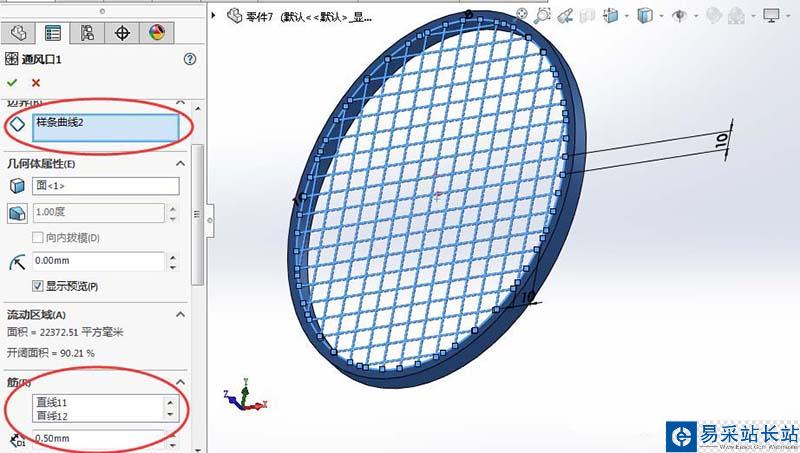The width and height of the screenshot is (800, 453).
Task: Expand the flyout tree arrow beside 零件7
Action: coord(213,15)
